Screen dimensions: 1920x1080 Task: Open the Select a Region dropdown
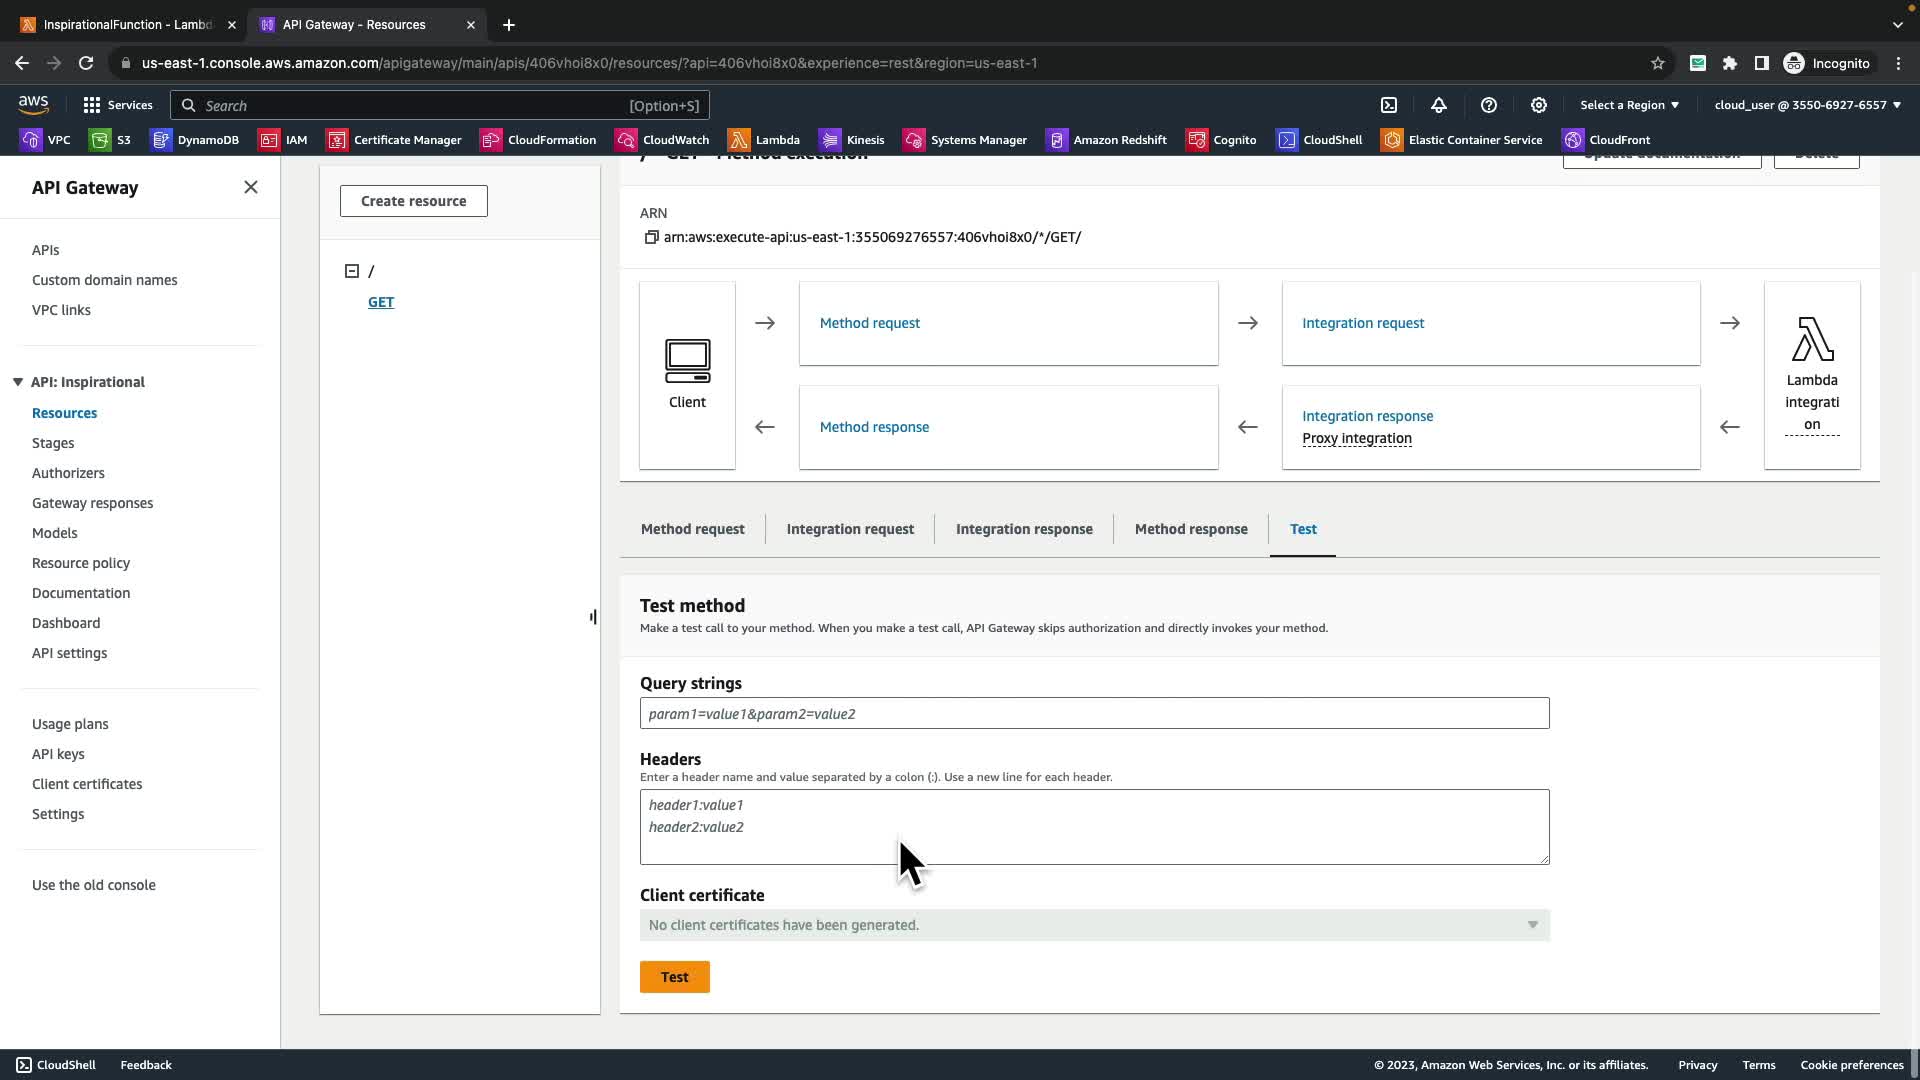pos(1629,105)
